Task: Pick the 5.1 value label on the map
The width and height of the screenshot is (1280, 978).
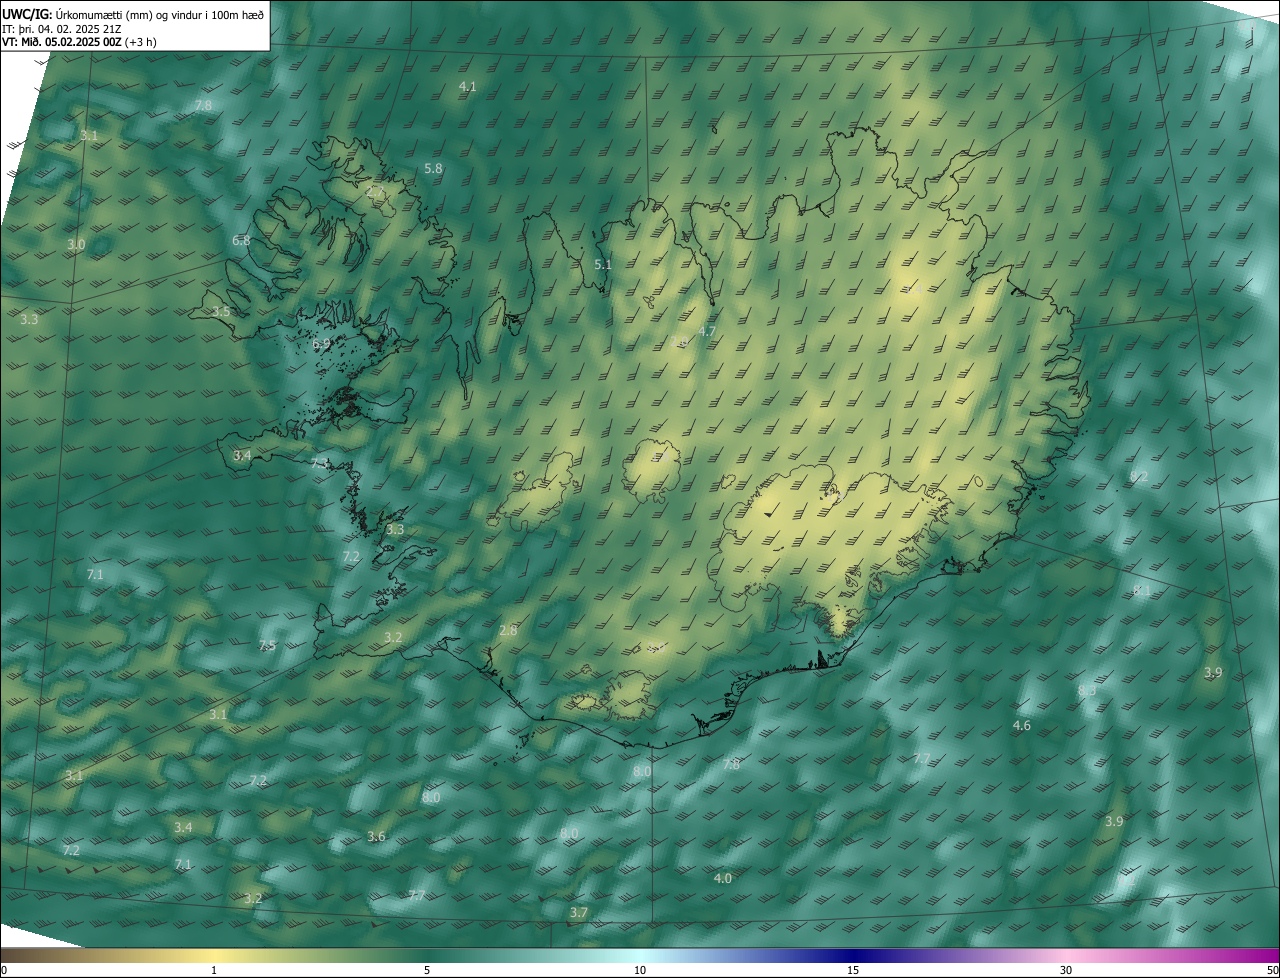Action: (602, 265)
